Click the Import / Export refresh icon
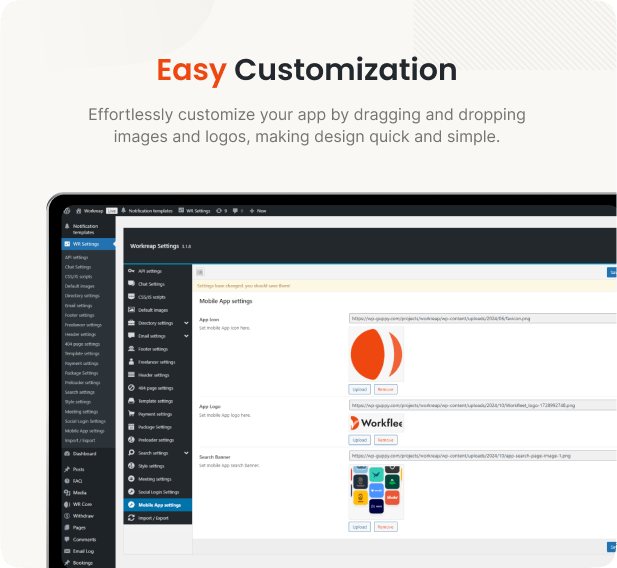The width and height of the screenshot is (617, 568). click(131, 518)
